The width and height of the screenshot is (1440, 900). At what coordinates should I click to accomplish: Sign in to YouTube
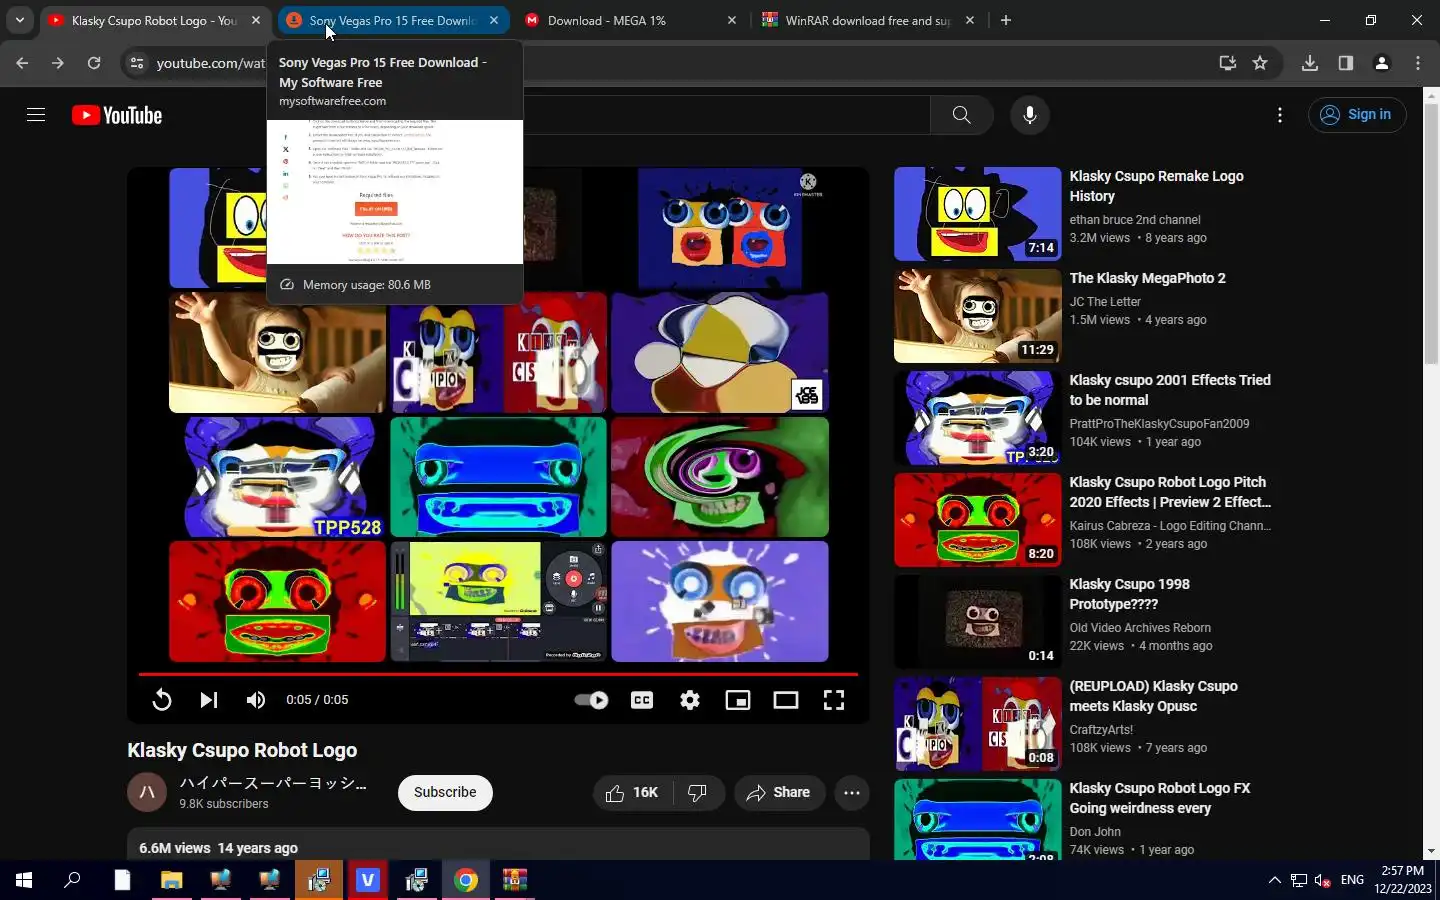click(x=1357, y=115)
